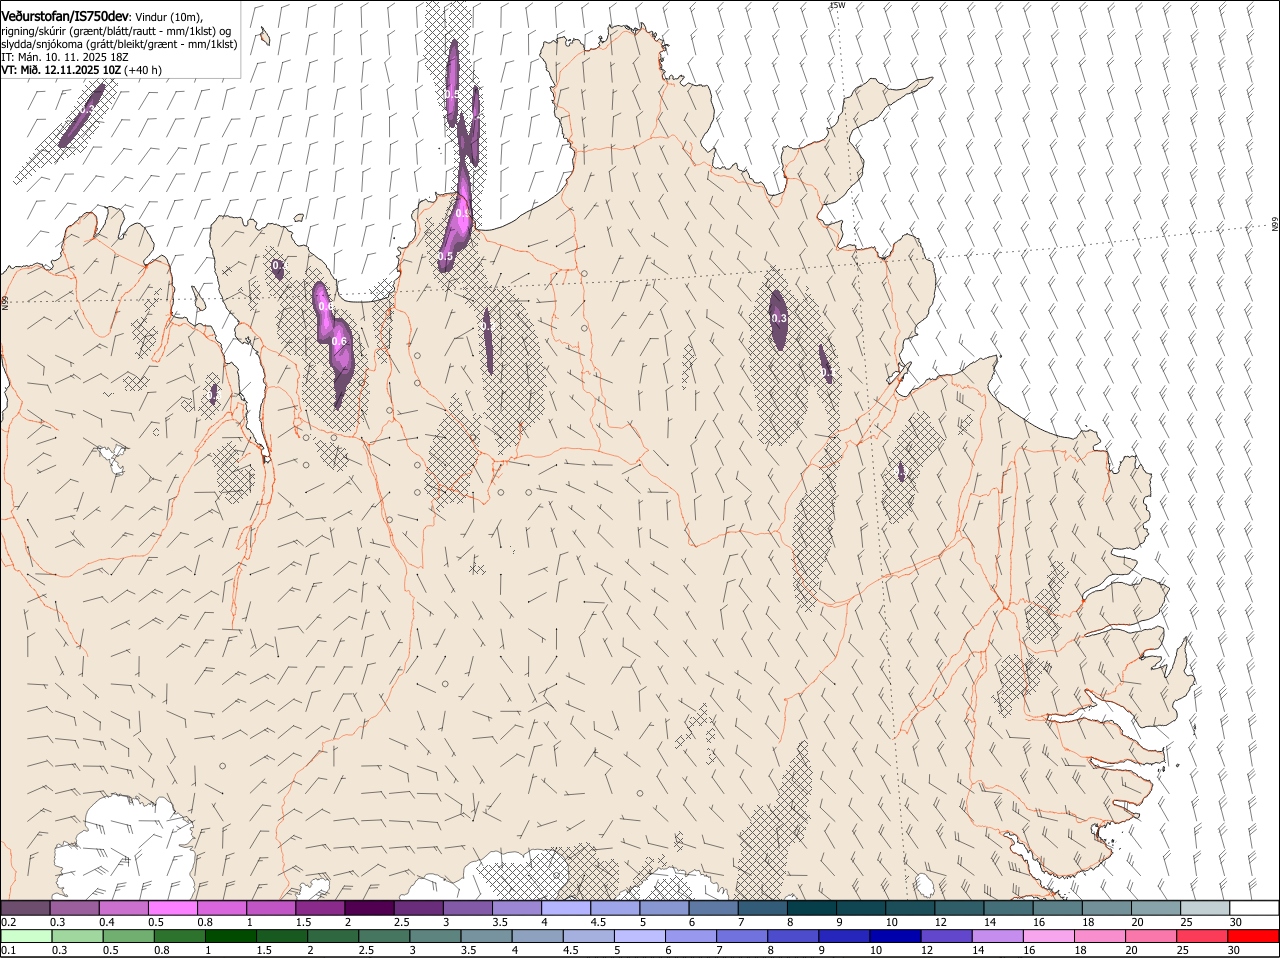Pick the greyish-purple 0.2 swatch in upper legend
The width and height of the screenshot is (1280, 958).
click(25, 907)
